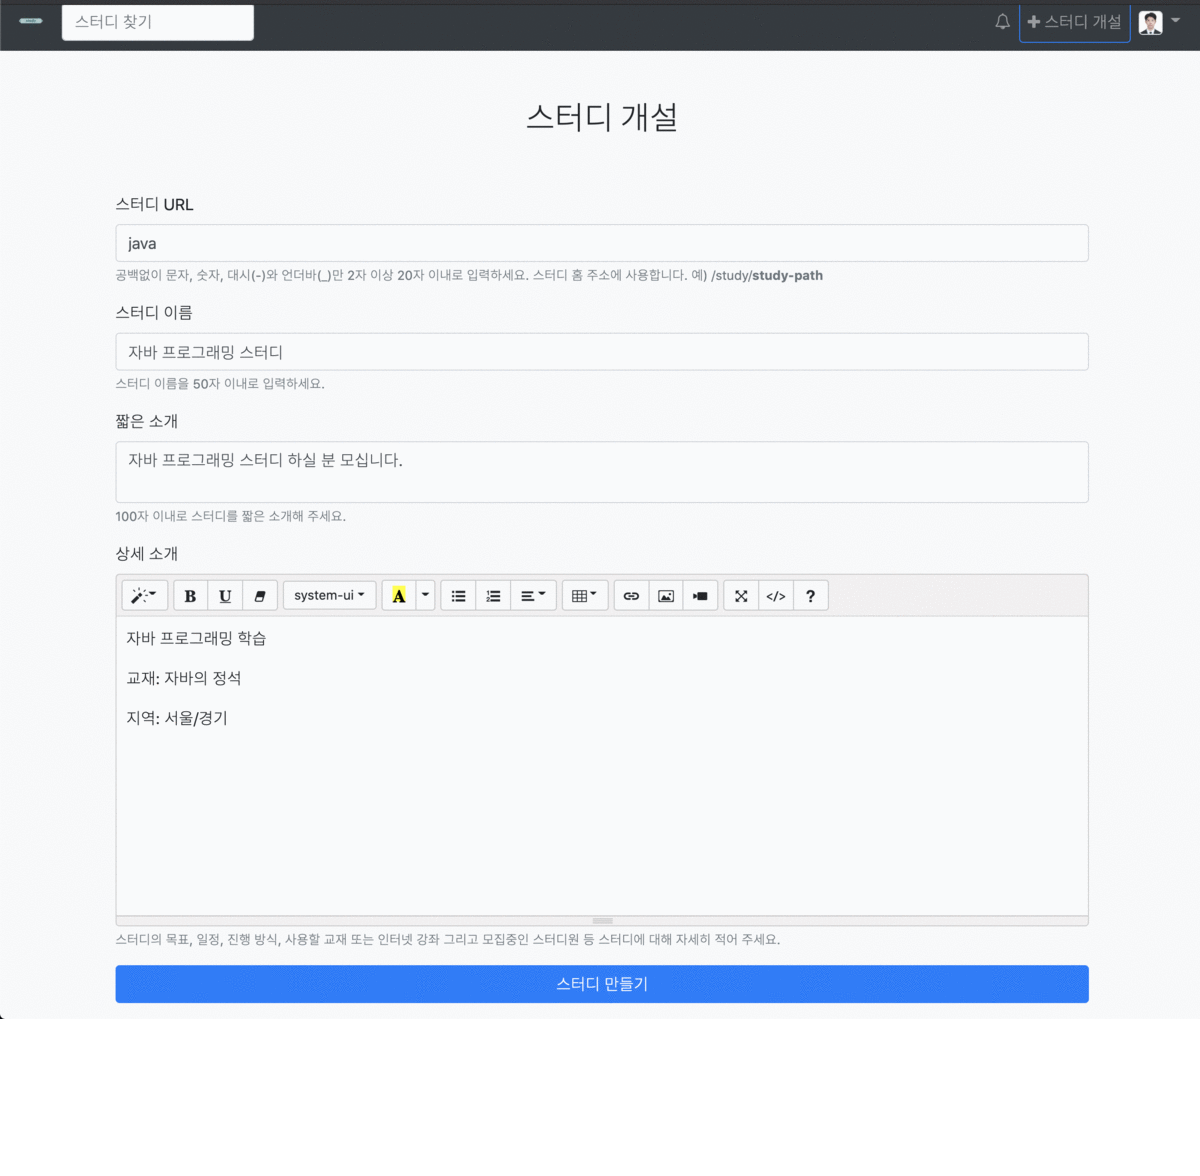This screenshot has width=1200, height=1176.
Task: Insert a video into the description
Action: (x=700, y=595)
